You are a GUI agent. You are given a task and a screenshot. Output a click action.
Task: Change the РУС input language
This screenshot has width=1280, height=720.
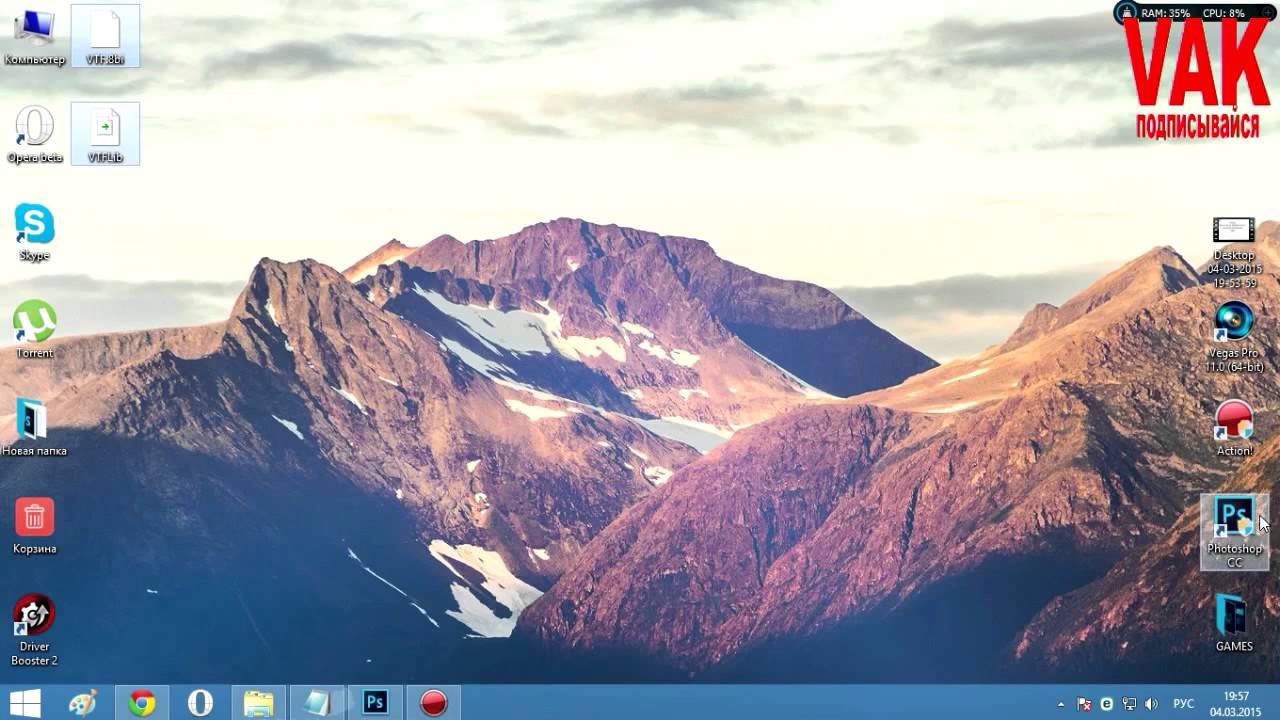tap(1183, 704)
